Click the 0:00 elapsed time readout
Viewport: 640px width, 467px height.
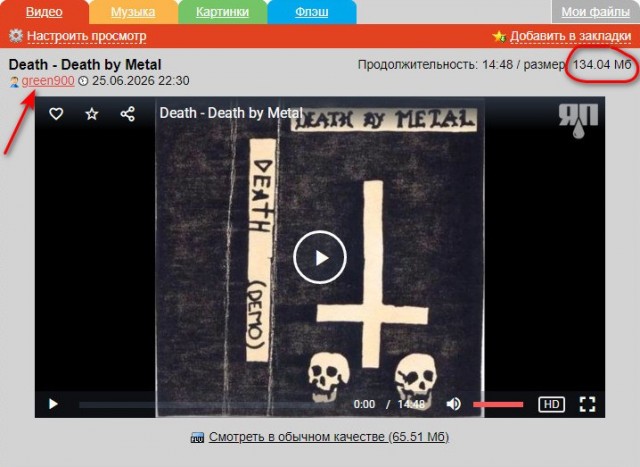tap(364, 404)
